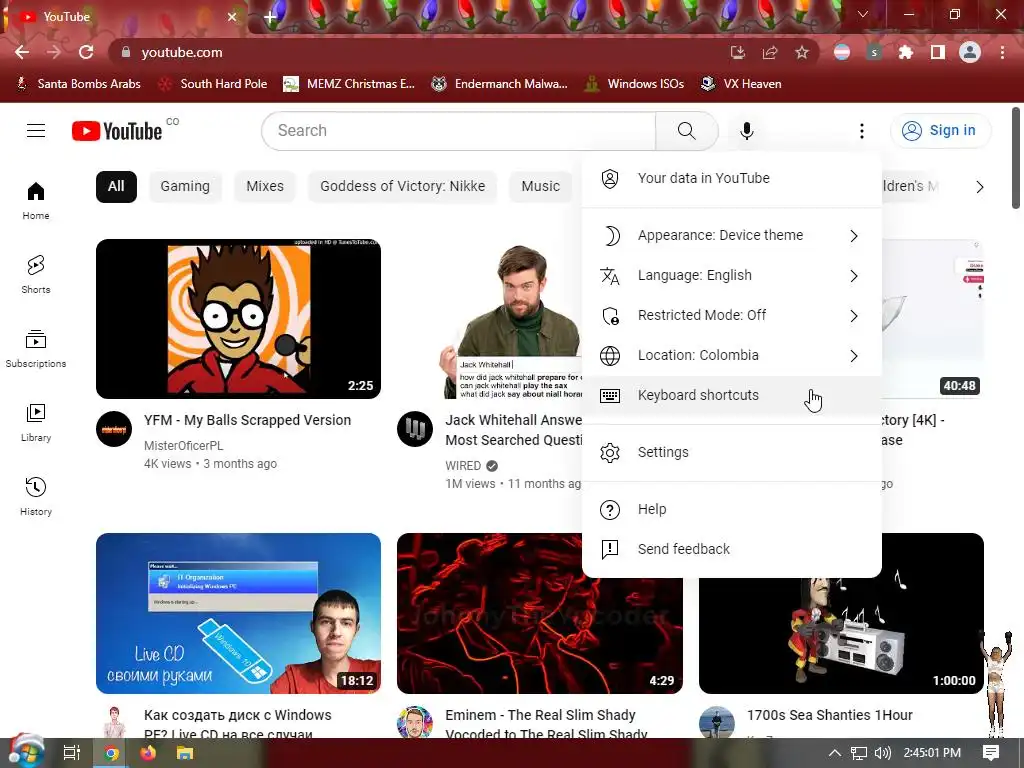Click the Sign in button
The height and width of the screenshot is (768, 1024).
940,131
